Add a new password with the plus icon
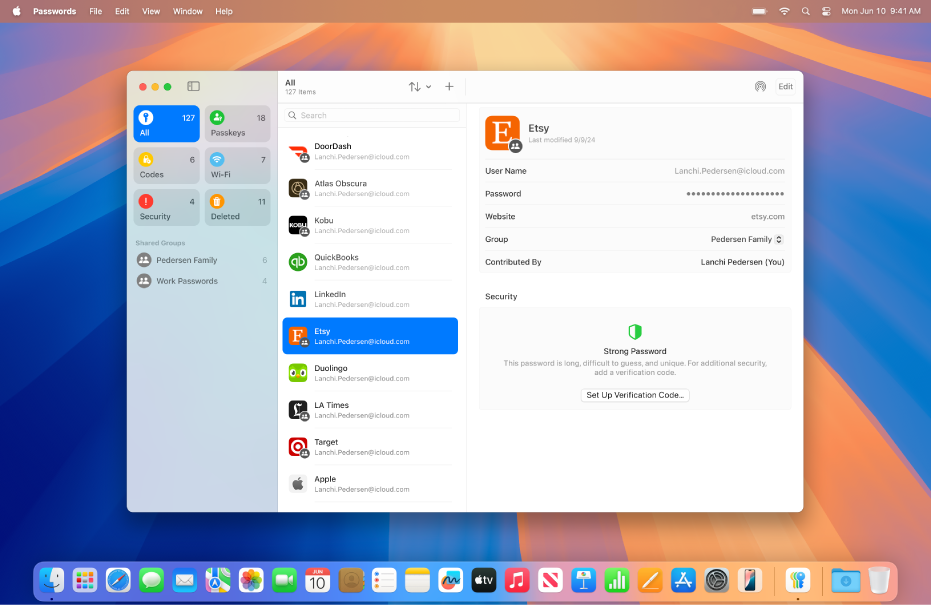 click(449, 87)
